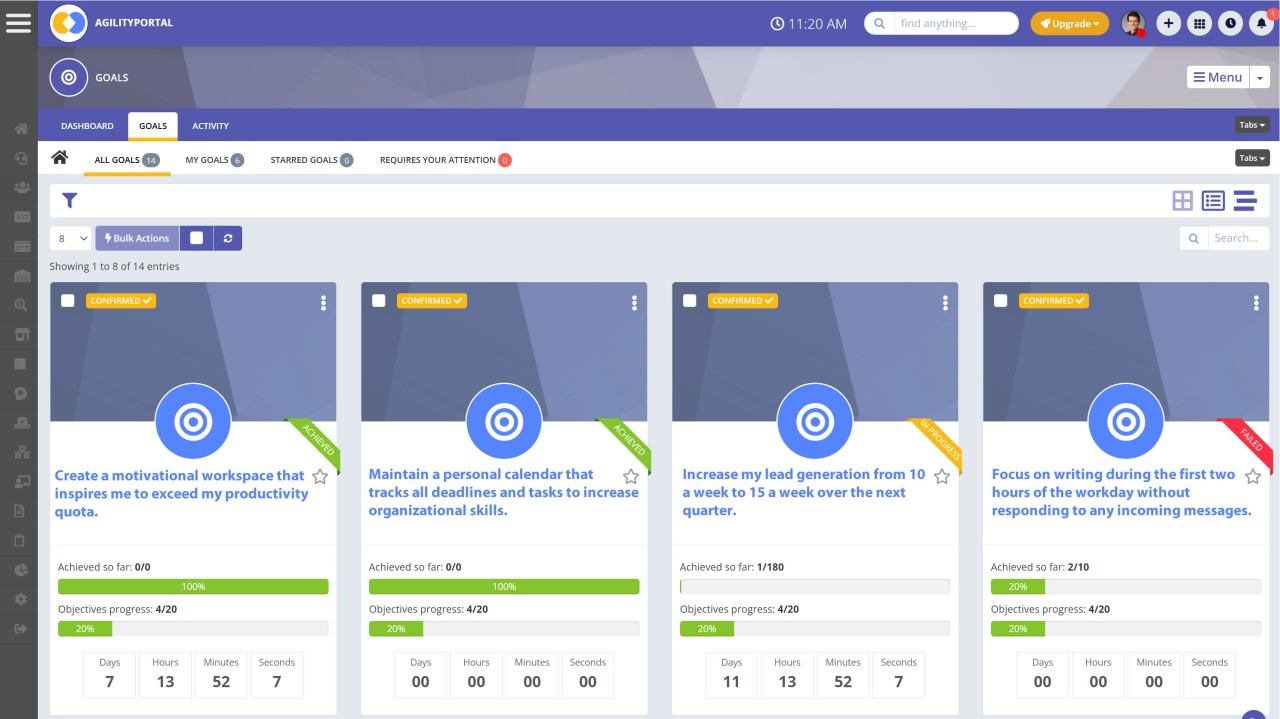Click the refresh icon beside Bulk Actions
Image resolution: width=1280 pixels, height=719 pixels.
click(x=228, y=238)
